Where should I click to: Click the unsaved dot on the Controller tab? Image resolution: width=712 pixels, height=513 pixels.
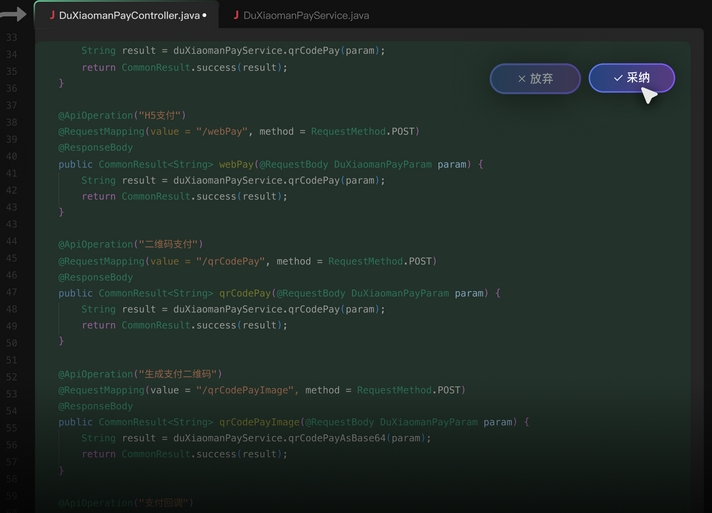tap(205, 16)
